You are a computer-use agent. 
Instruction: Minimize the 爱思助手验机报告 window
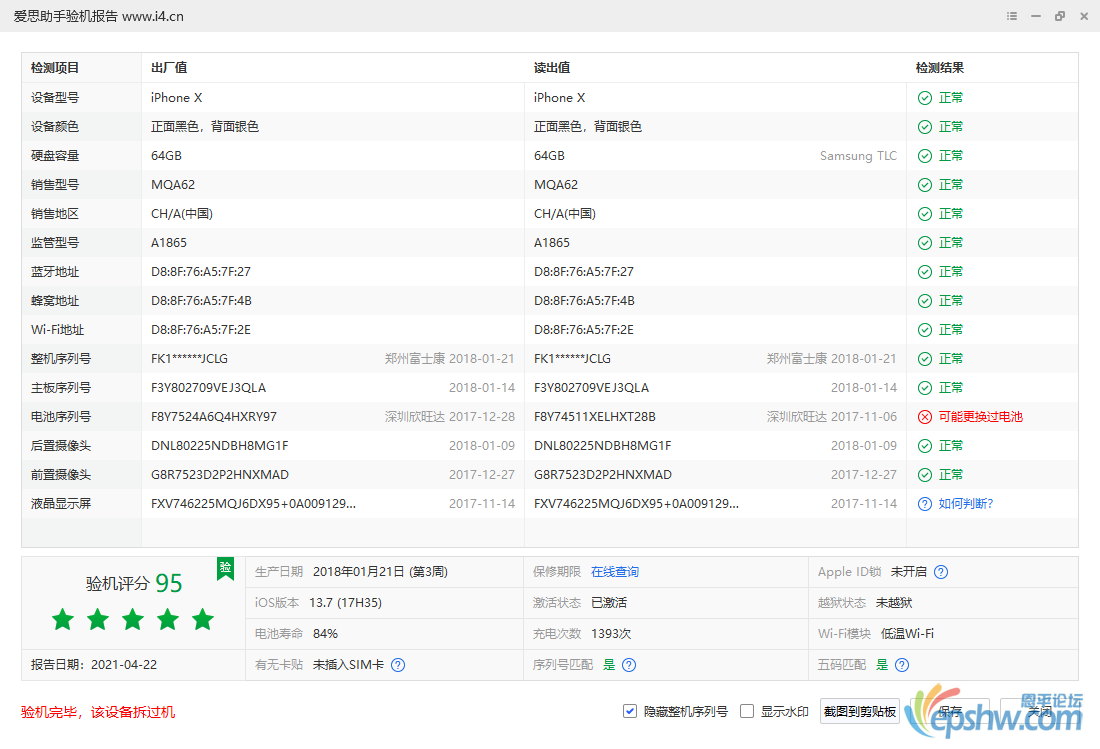click(x=1035, y=16)
